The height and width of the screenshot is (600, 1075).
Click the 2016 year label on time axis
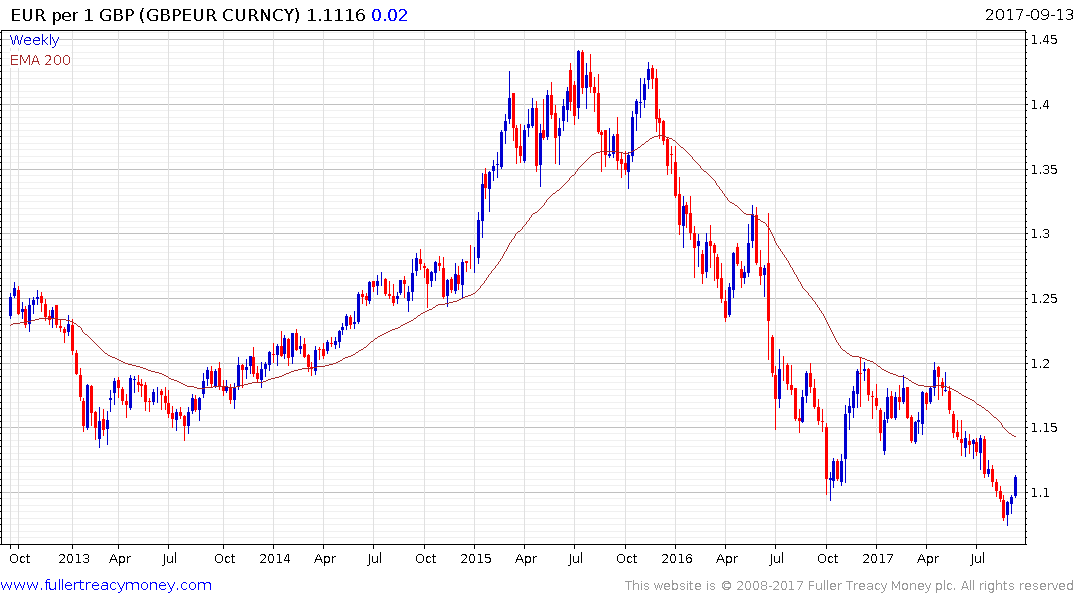pyautogui.click(x=677, y=558)
